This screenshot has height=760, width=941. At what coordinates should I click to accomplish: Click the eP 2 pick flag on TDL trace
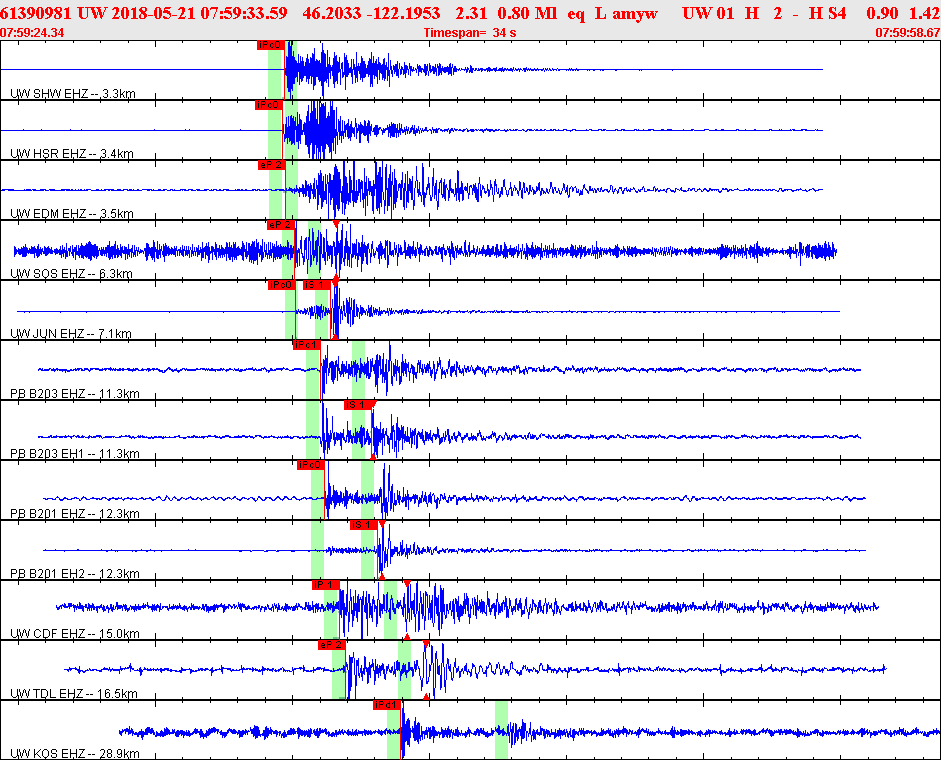tap(331, 645)
